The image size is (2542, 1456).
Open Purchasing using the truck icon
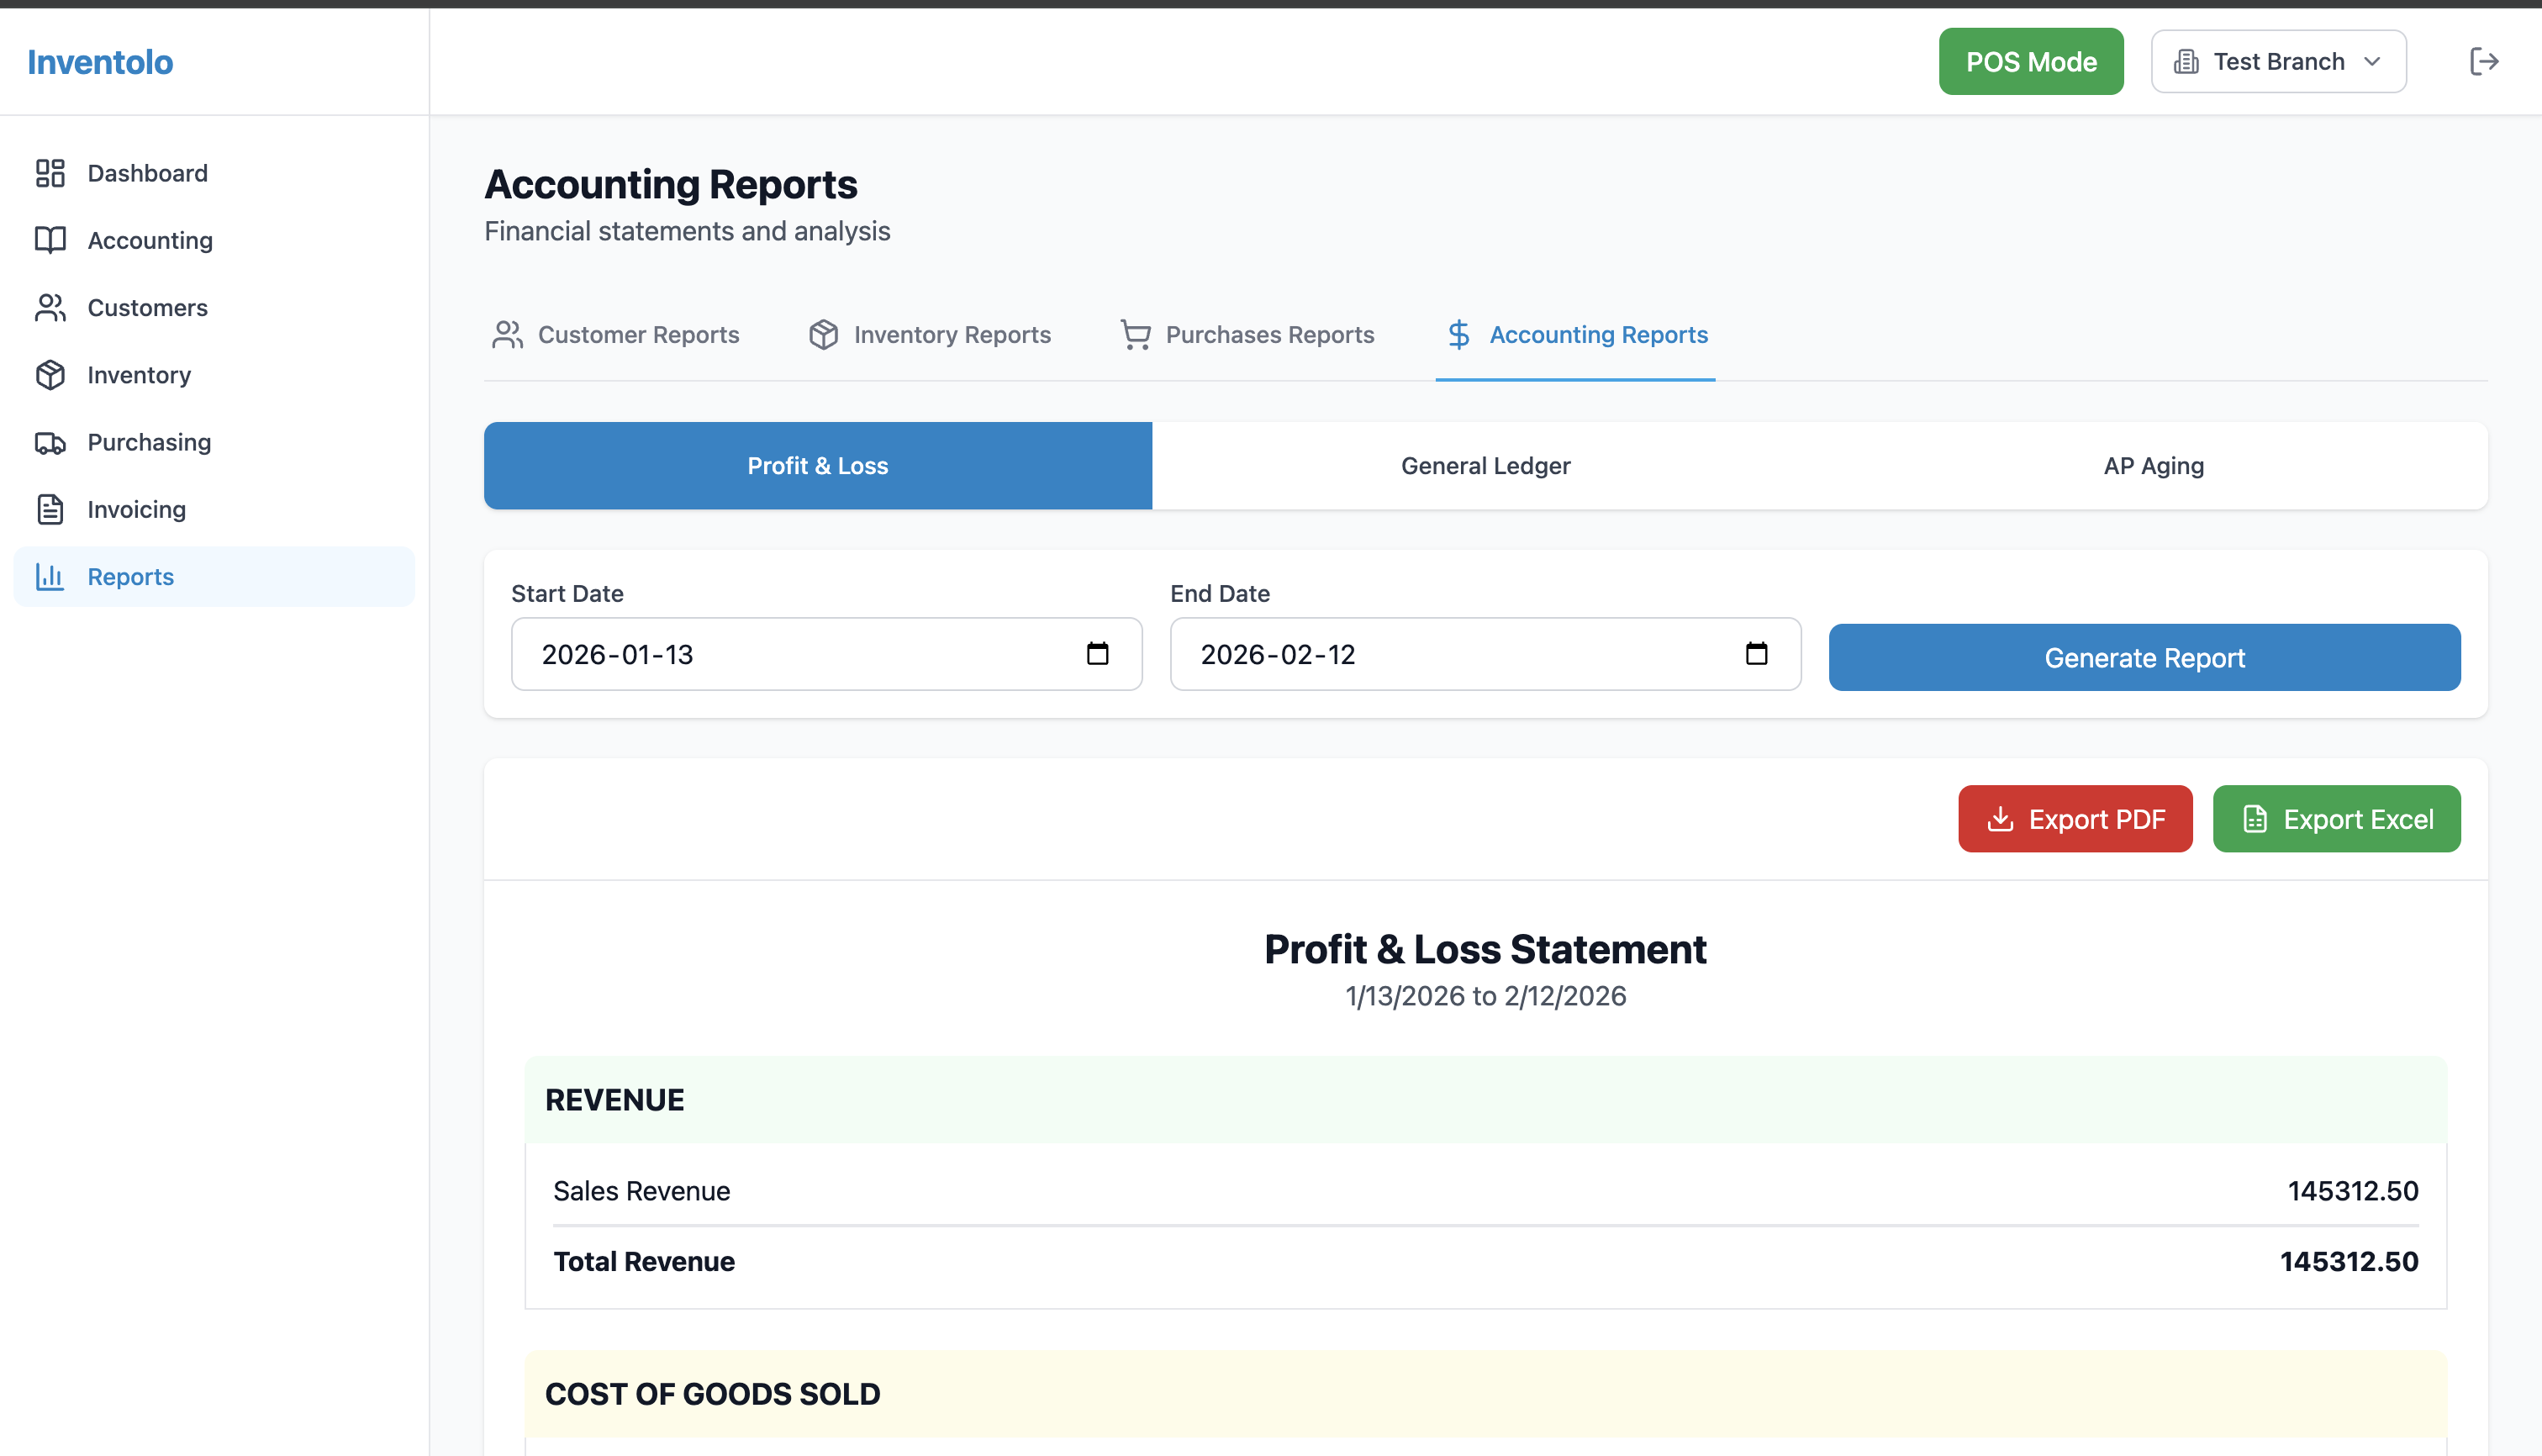point(51,442)
